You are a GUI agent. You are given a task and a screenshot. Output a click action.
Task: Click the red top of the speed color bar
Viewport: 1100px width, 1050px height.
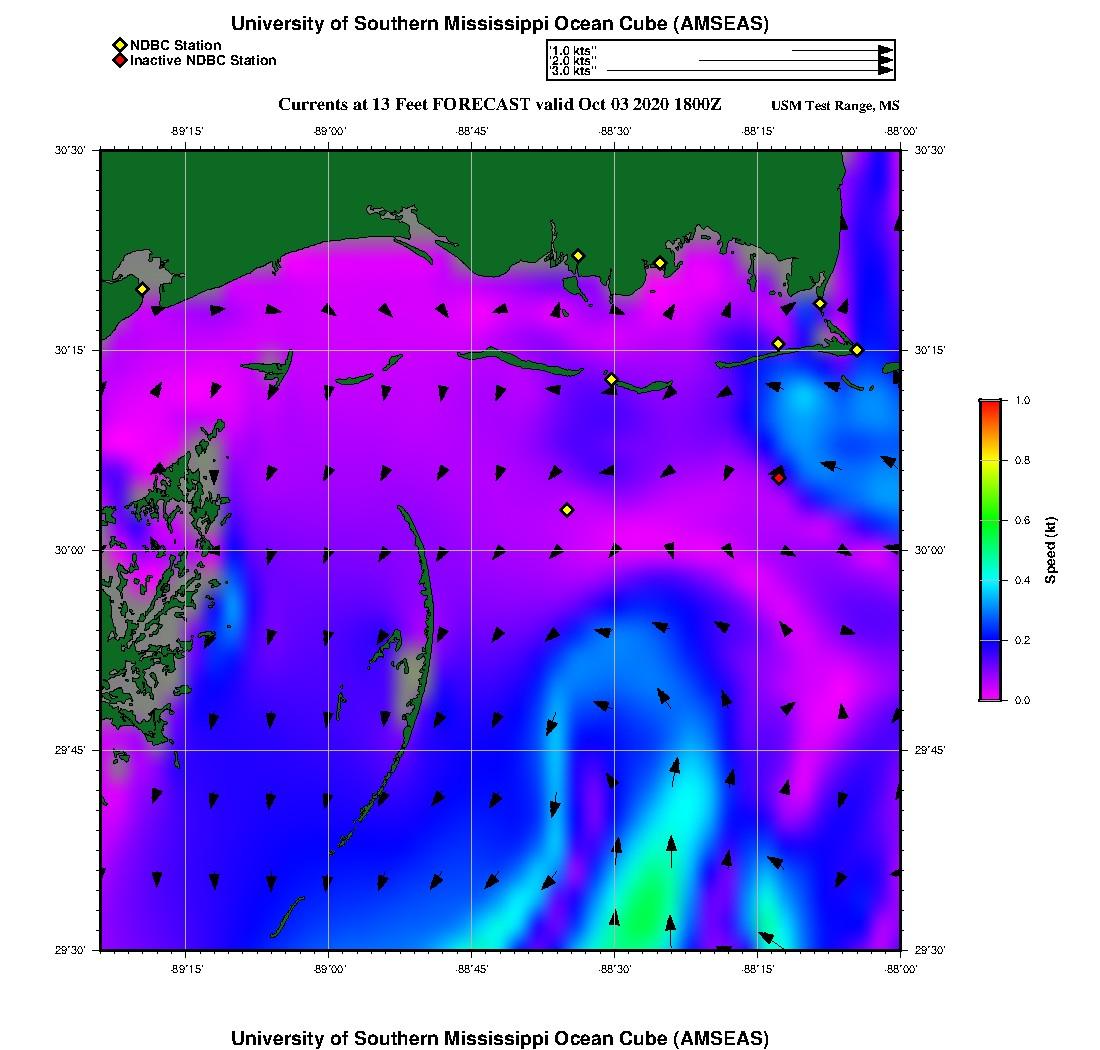[990, 407]
